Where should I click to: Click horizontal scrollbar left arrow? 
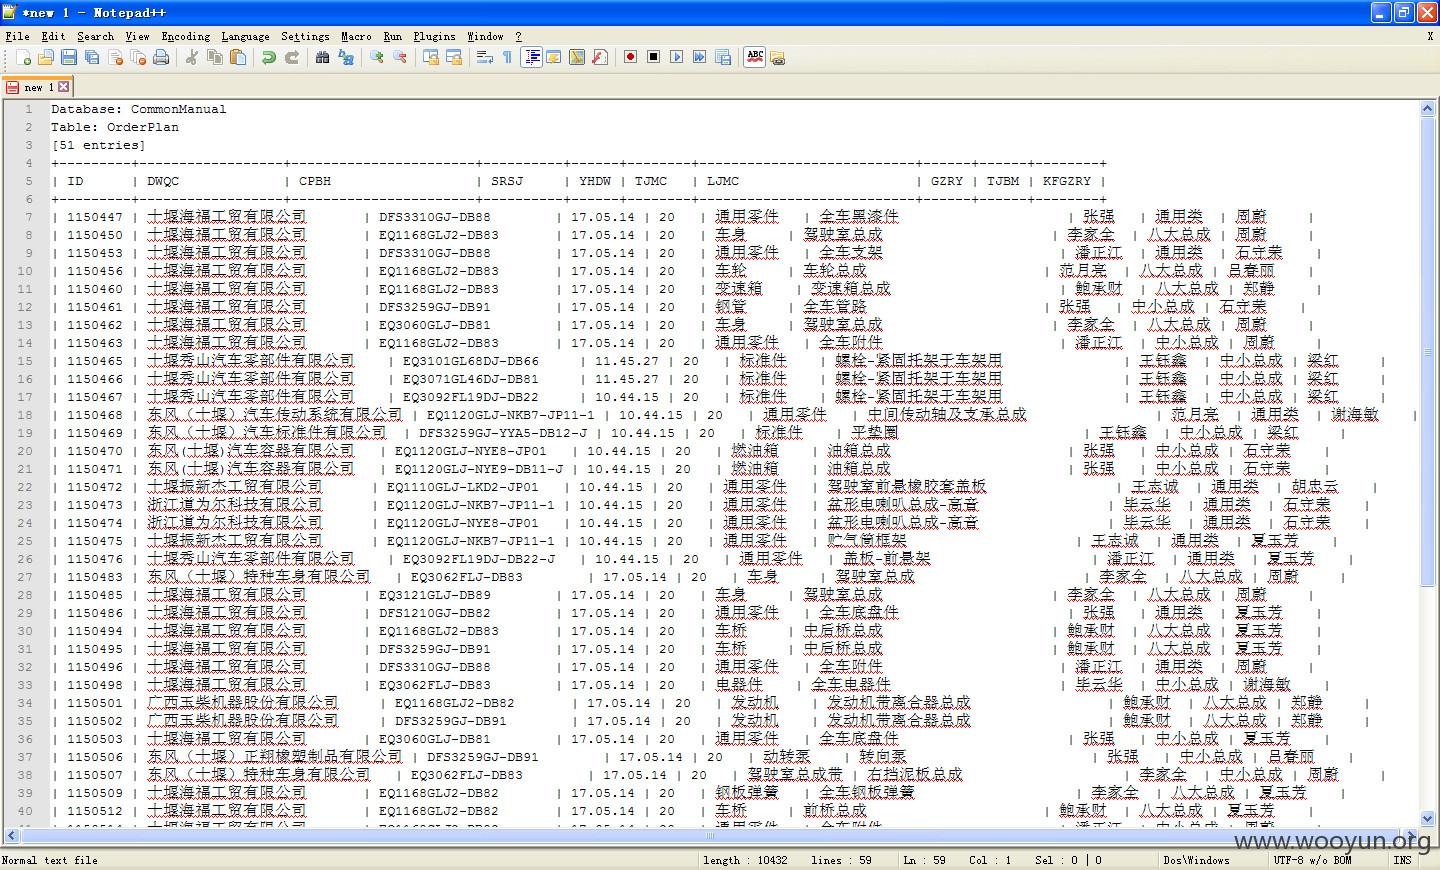tap(12, 835)
